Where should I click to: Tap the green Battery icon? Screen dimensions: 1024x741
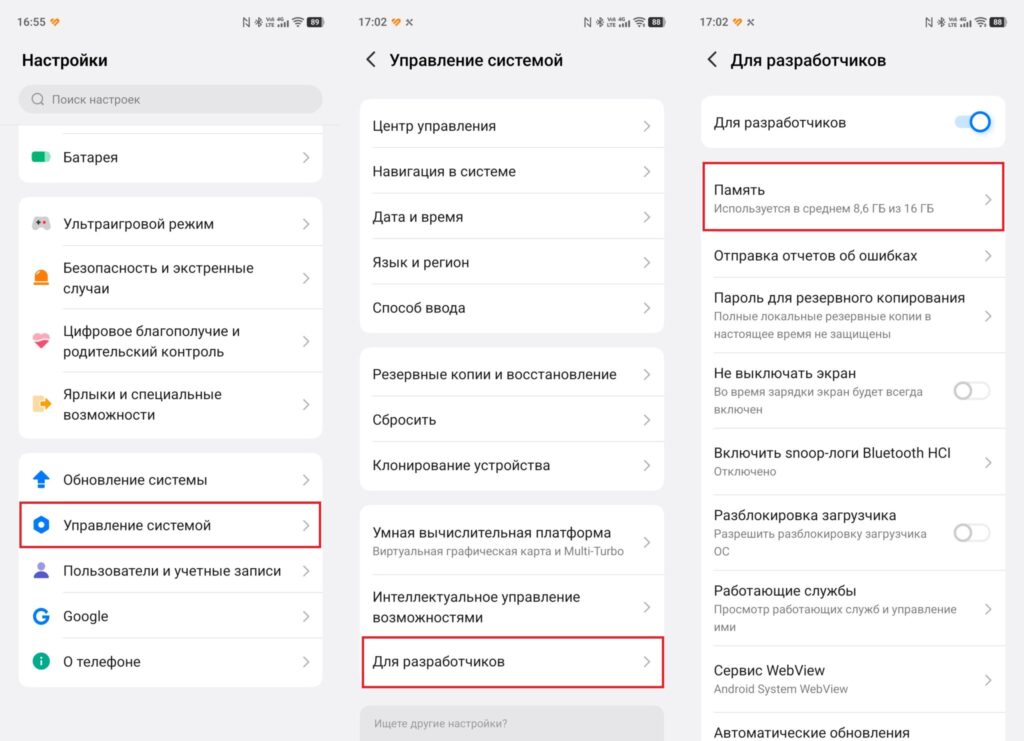(41, 157)
